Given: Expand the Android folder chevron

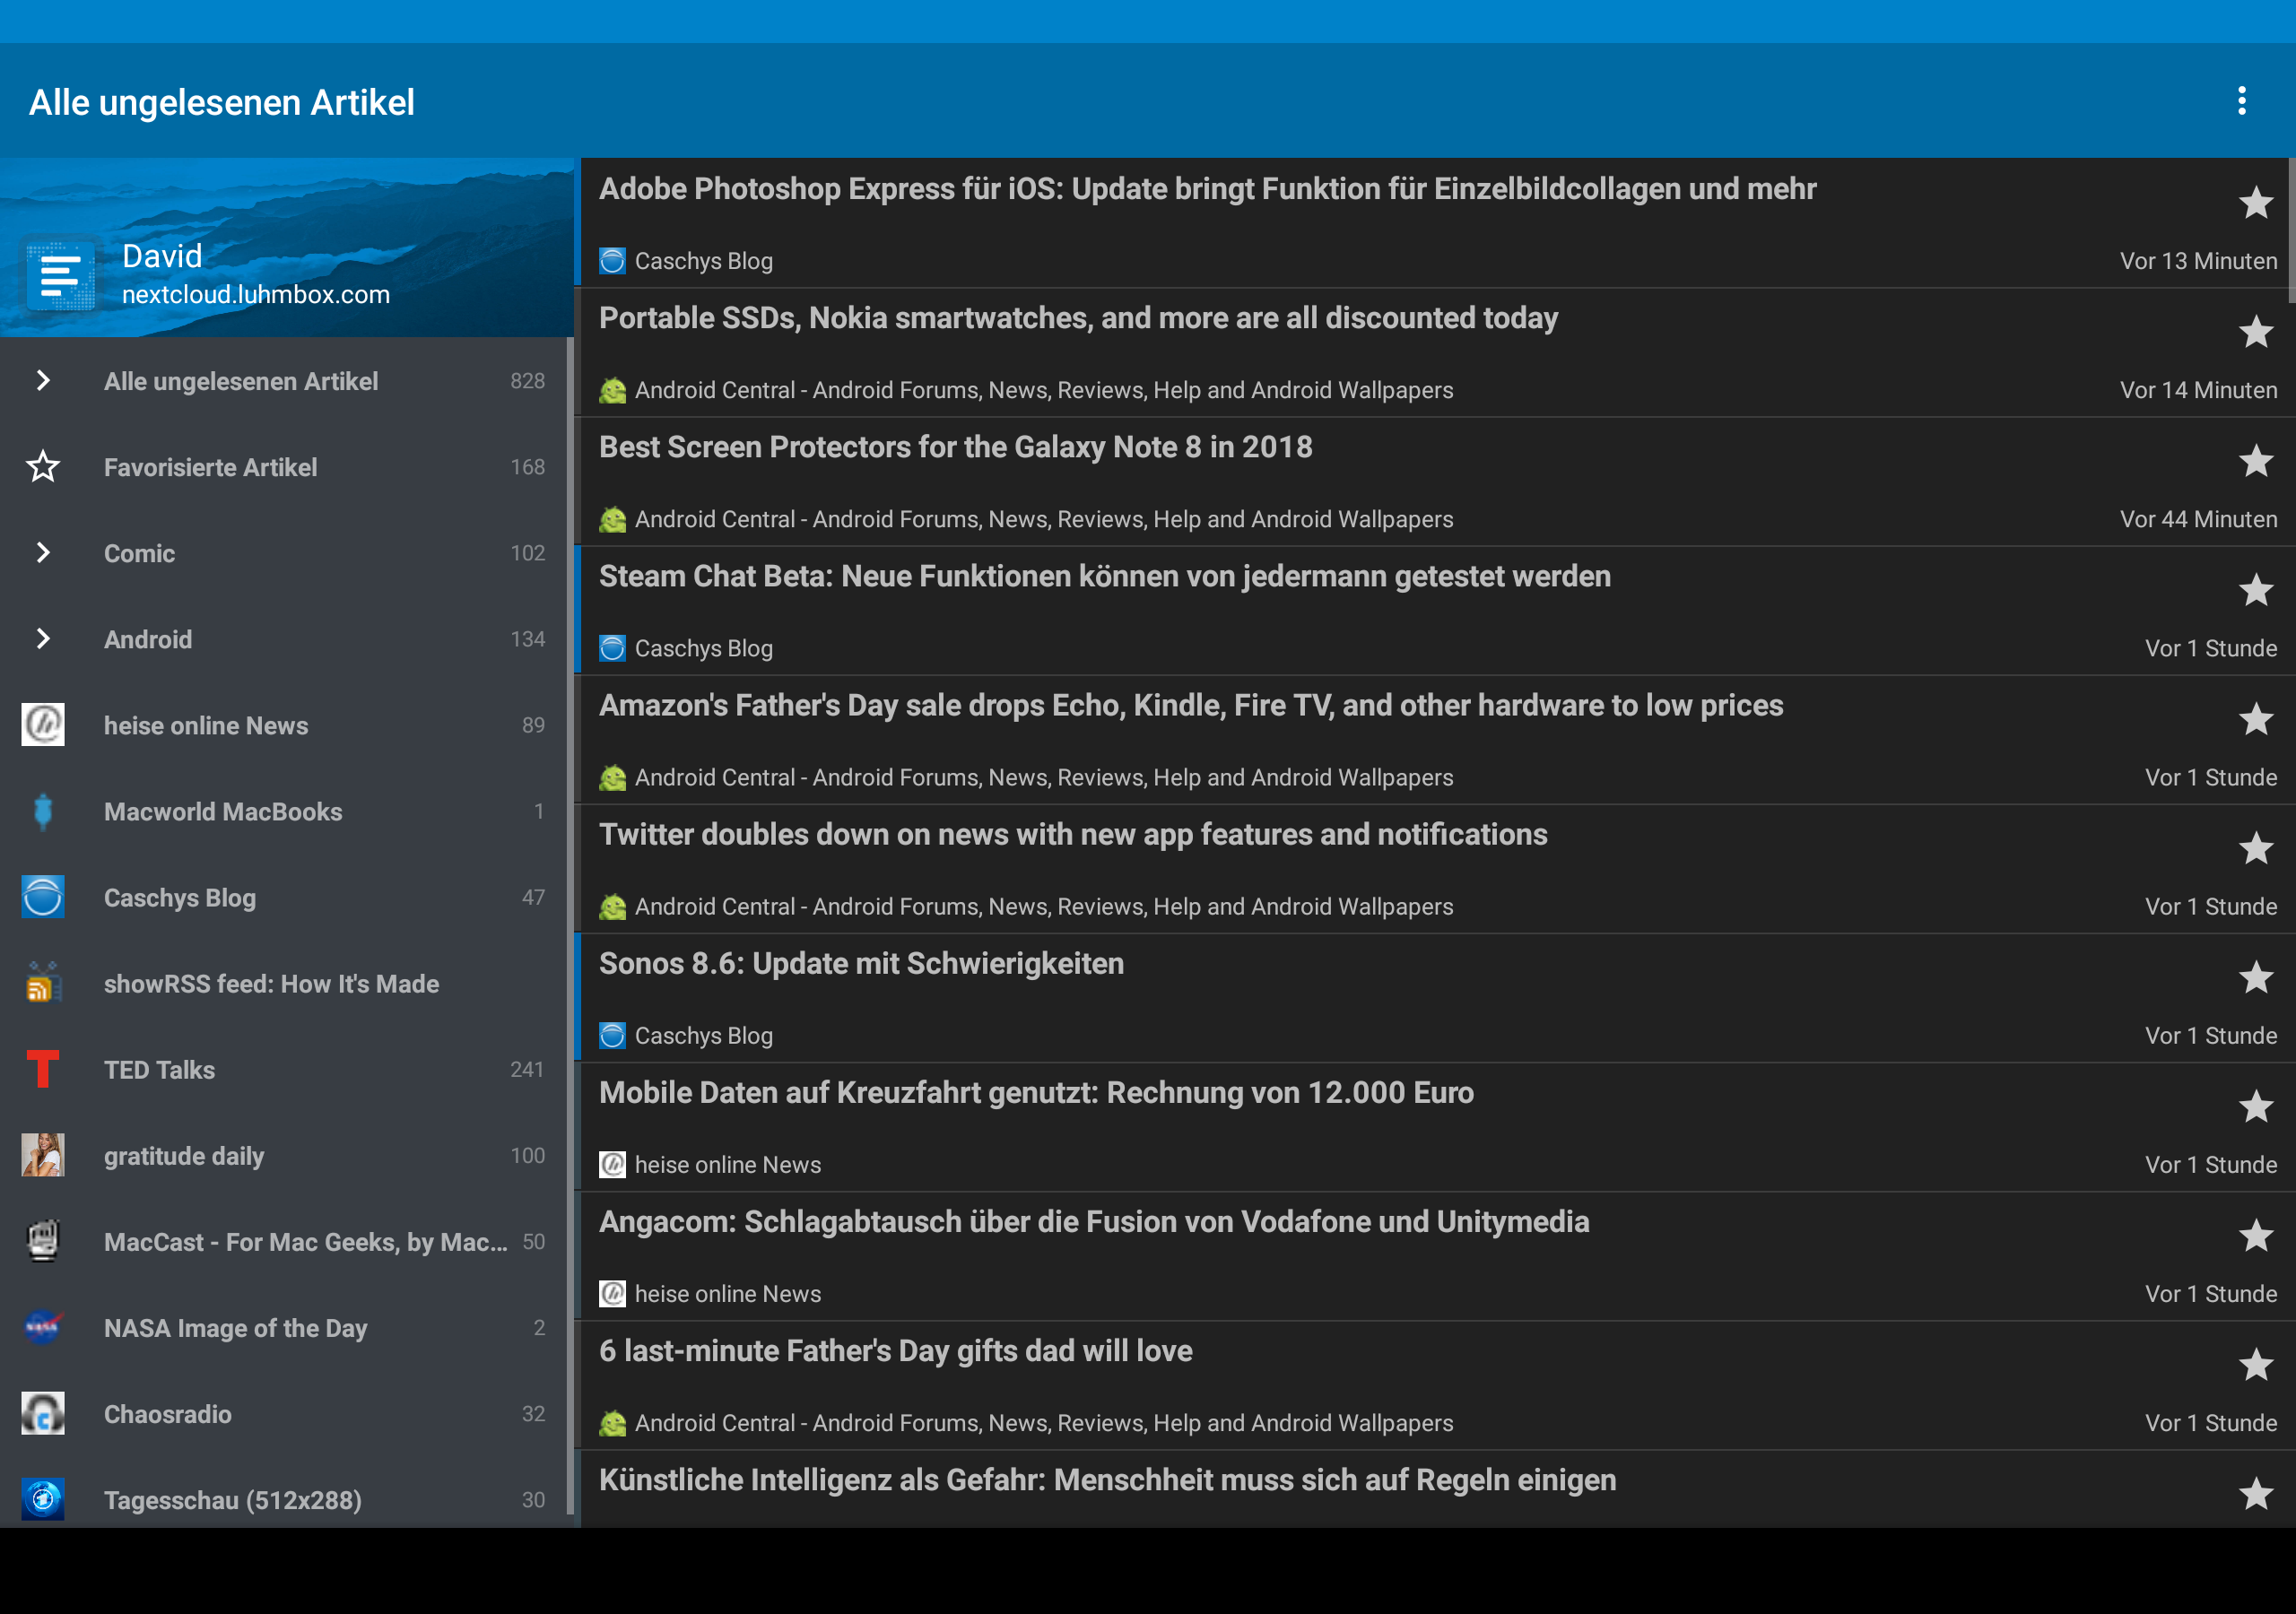Looking at the screenshot, I should (43, 639).
